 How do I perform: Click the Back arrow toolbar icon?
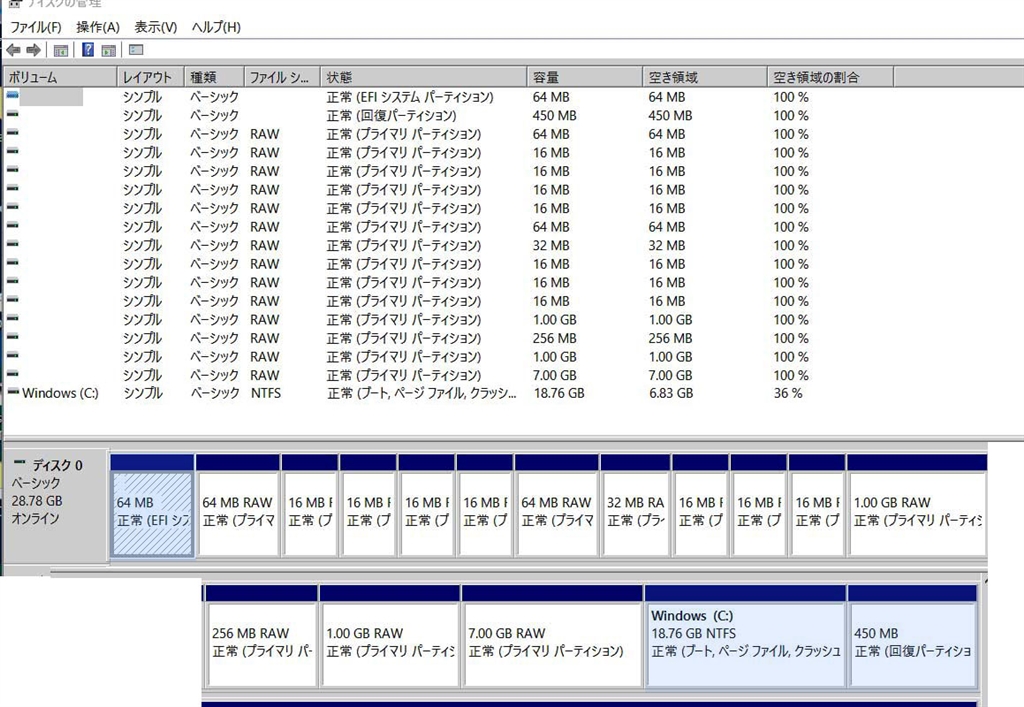click(13, 50)
